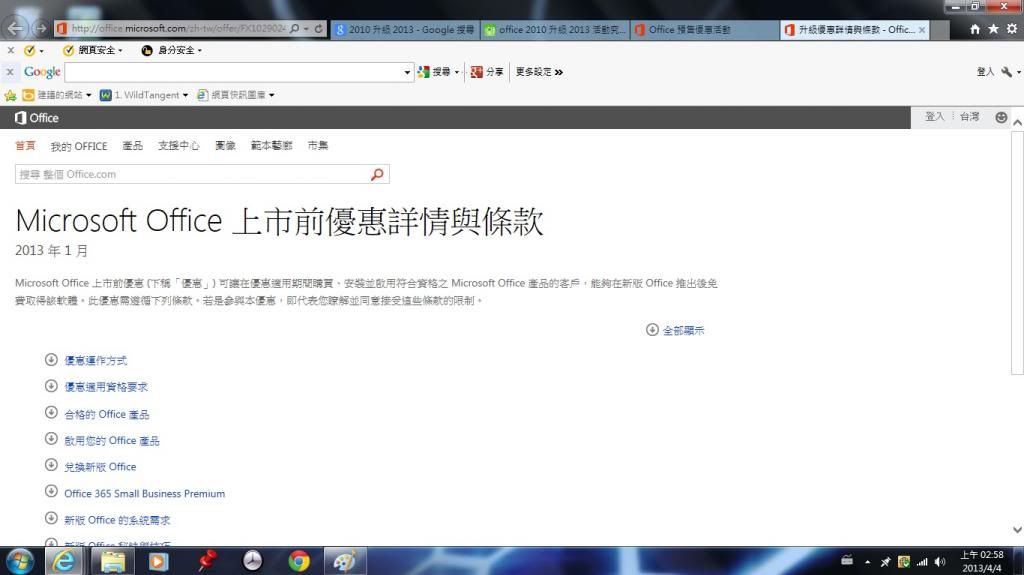Open the 我的 OFFICE navigation item
The width and height of the screenshot is (1024, 575).
click(x=79, y=146)
